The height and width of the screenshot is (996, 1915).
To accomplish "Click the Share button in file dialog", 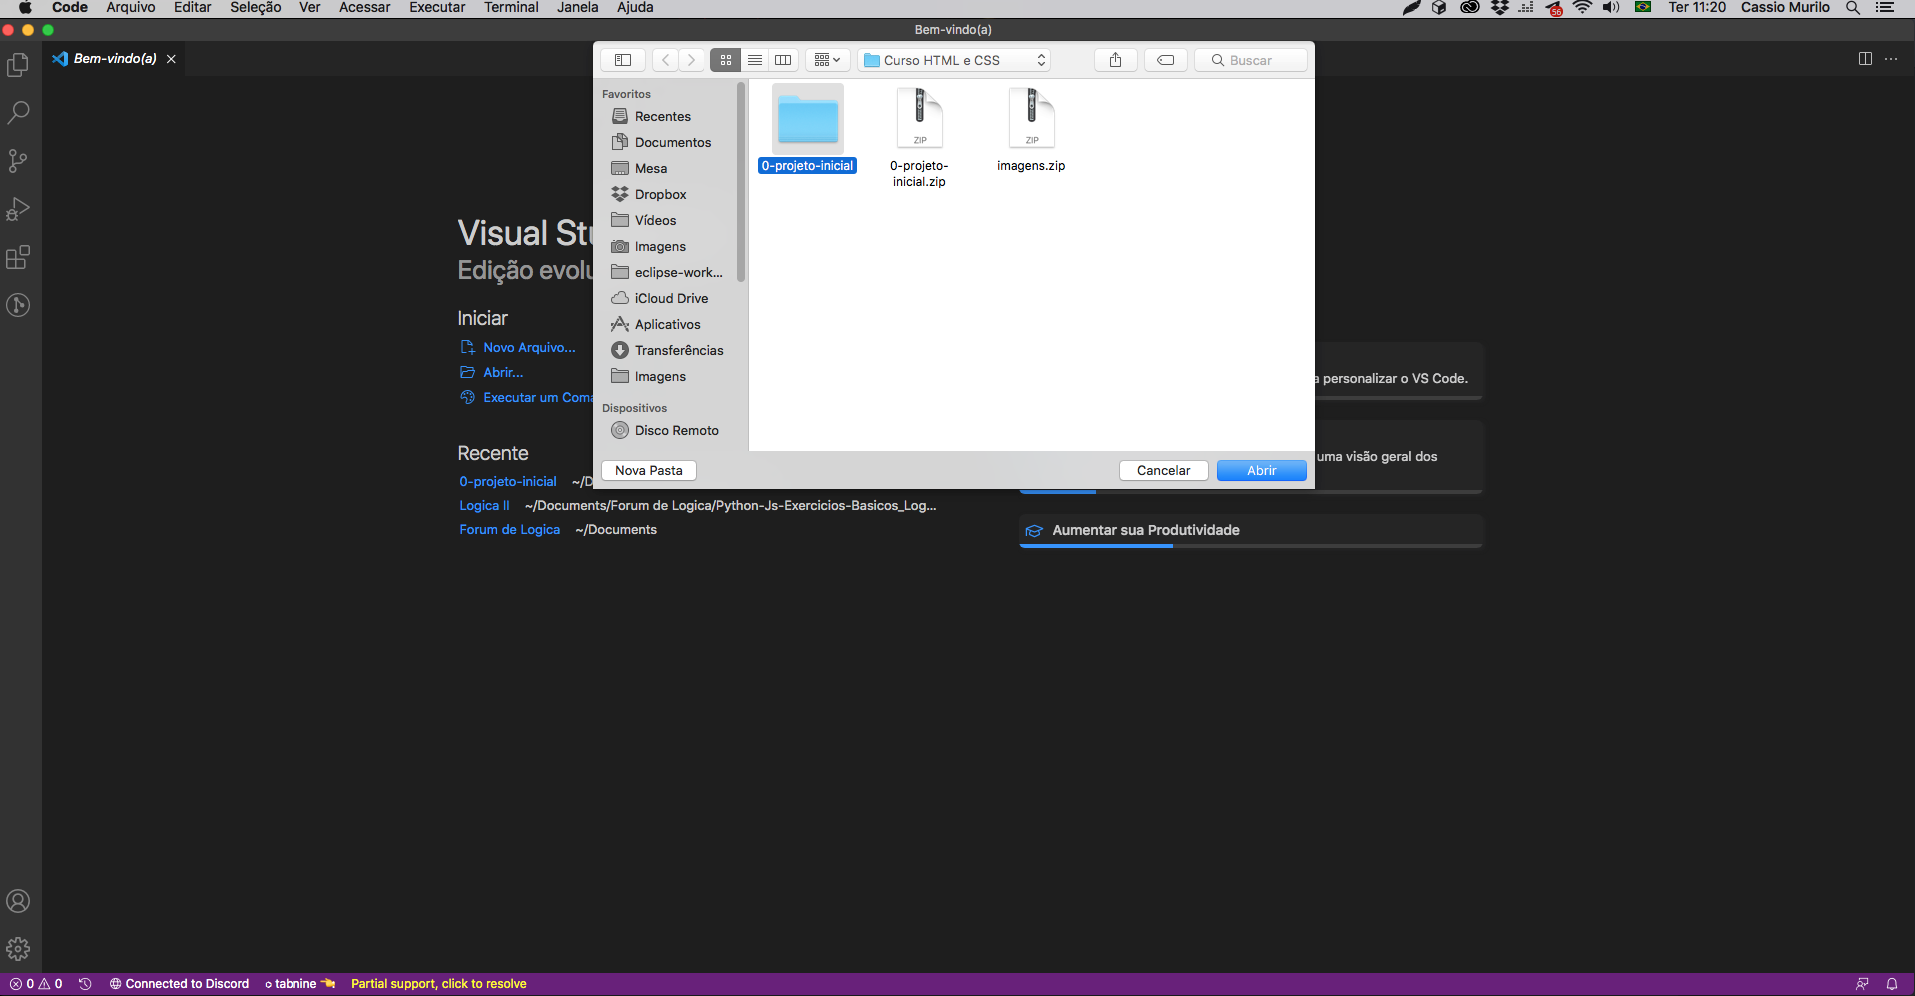I will (1115, 60).
